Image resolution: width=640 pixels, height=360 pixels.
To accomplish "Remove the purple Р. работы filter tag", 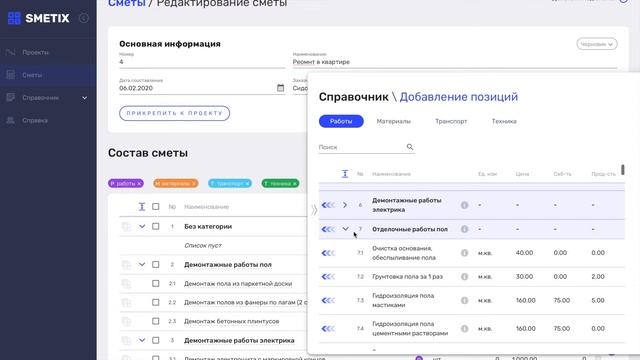I will pos(139,184).
